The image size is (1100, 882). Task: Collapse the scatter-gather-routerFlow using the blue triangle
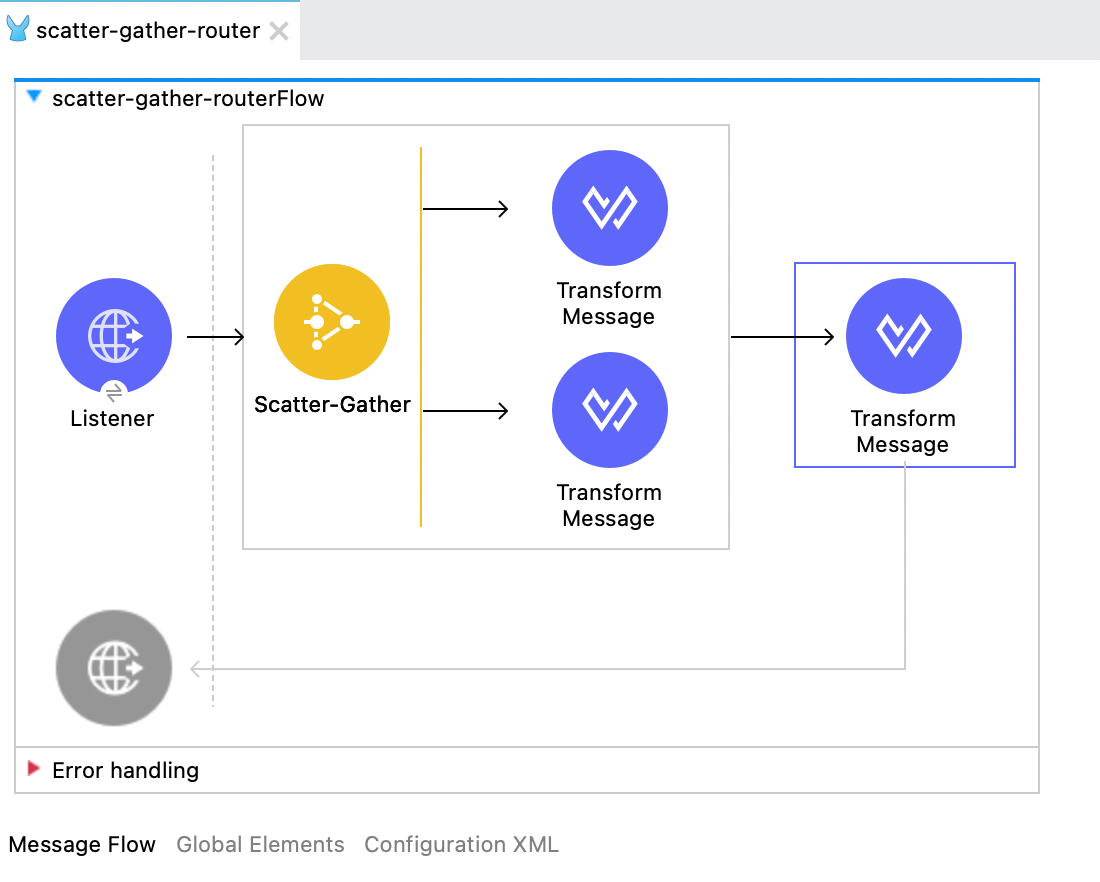point(35,98)
